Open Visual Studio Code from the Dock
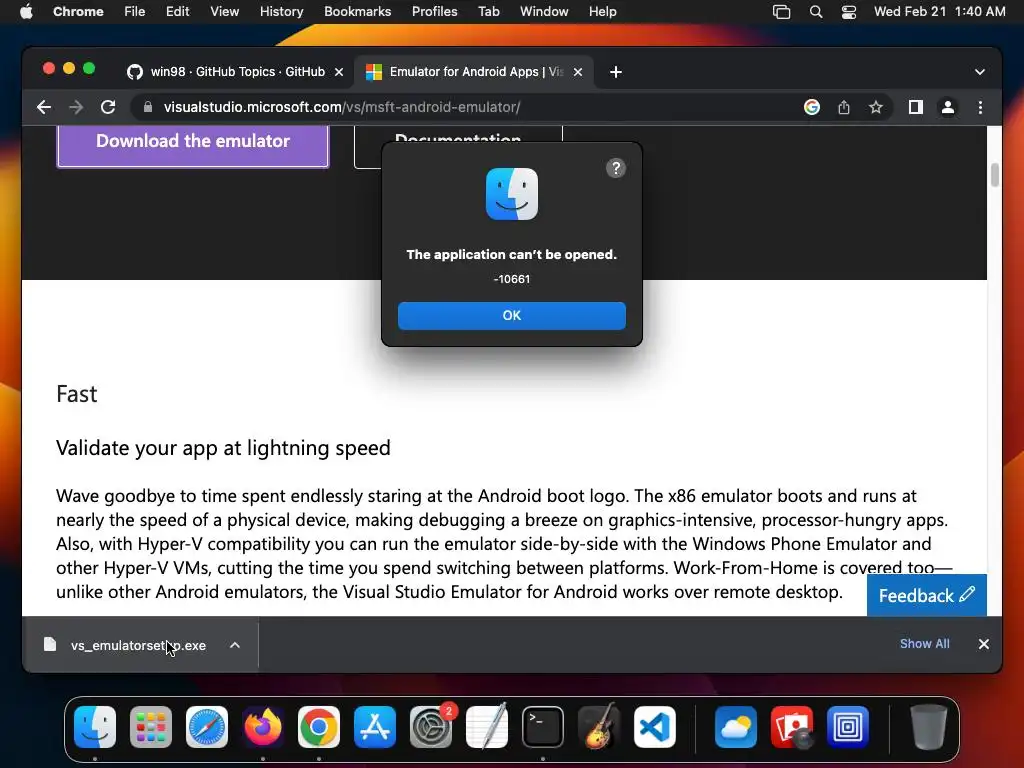Viewport: 1024px width, 768px height. click(655, 727)
